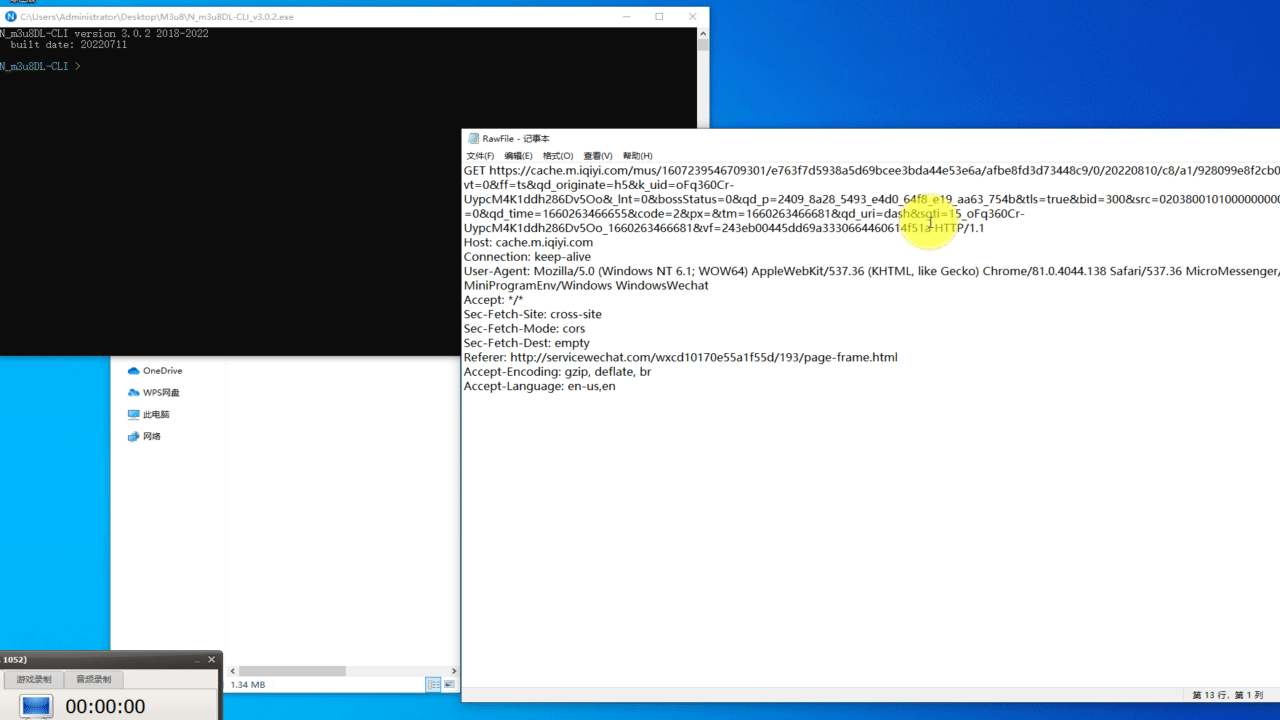Click the Explorer horizontal scrollbar thumb
The image size is (1280, 720).
click(292, 671)
